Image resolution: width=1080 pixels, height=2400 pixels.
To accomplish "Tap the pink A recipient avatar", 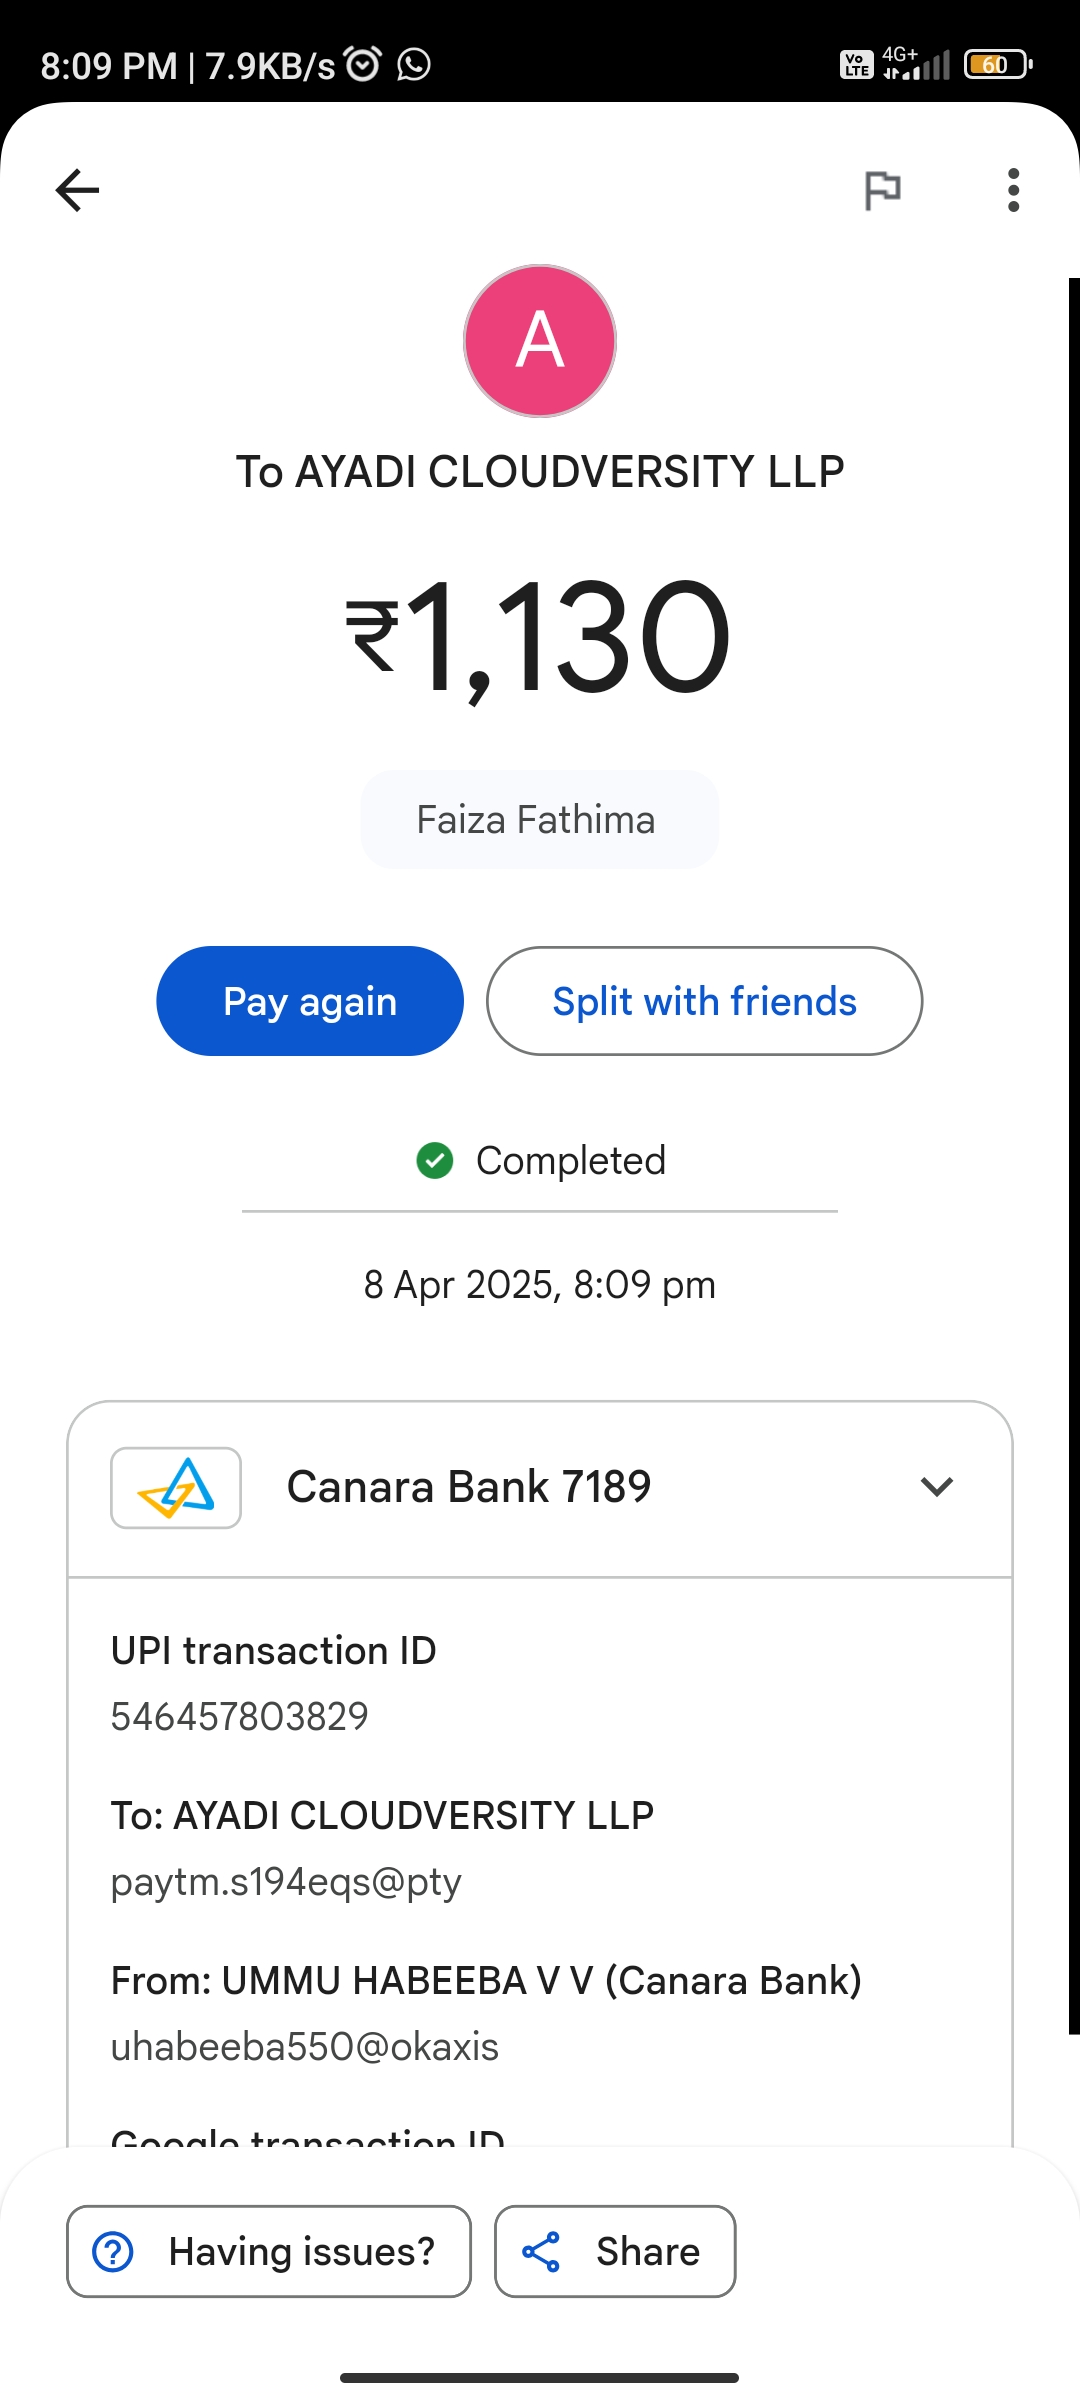I will tap(540, 341).
